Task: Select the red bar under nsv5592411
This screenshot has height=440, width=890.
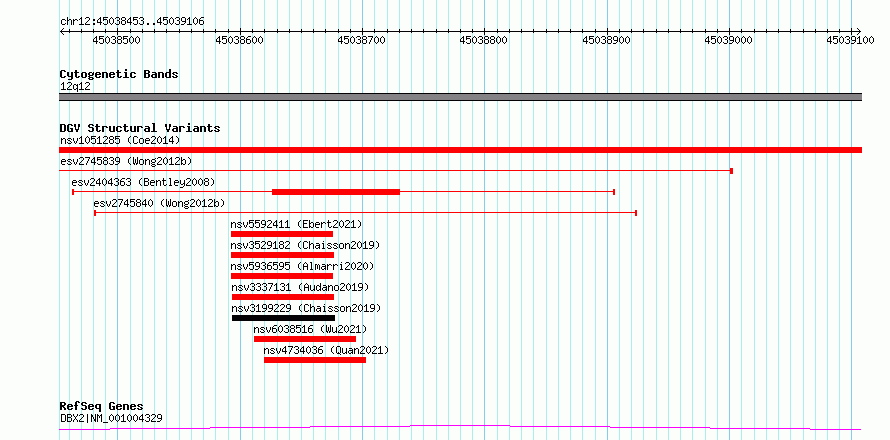Action: tap(282, 234)
